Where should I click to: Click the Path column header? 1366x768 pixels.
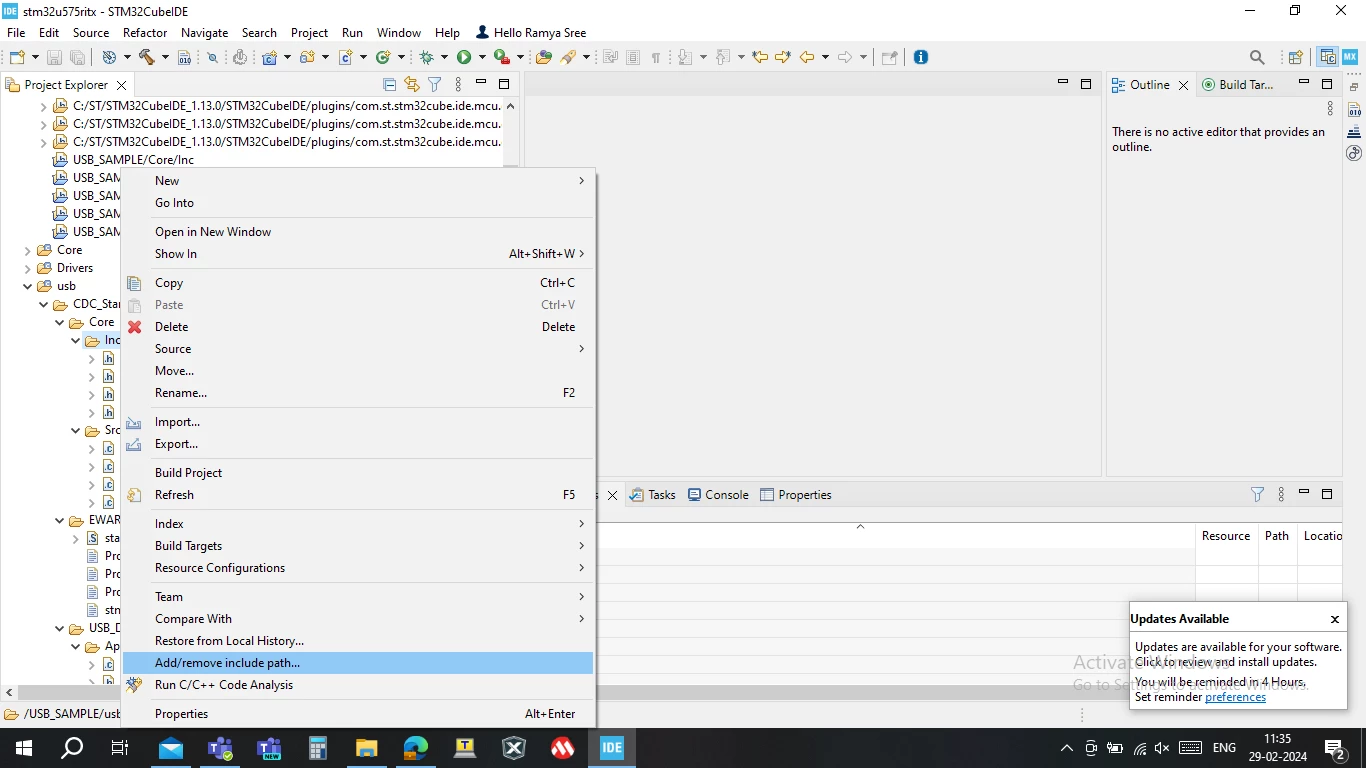[x=1277, y=536]
